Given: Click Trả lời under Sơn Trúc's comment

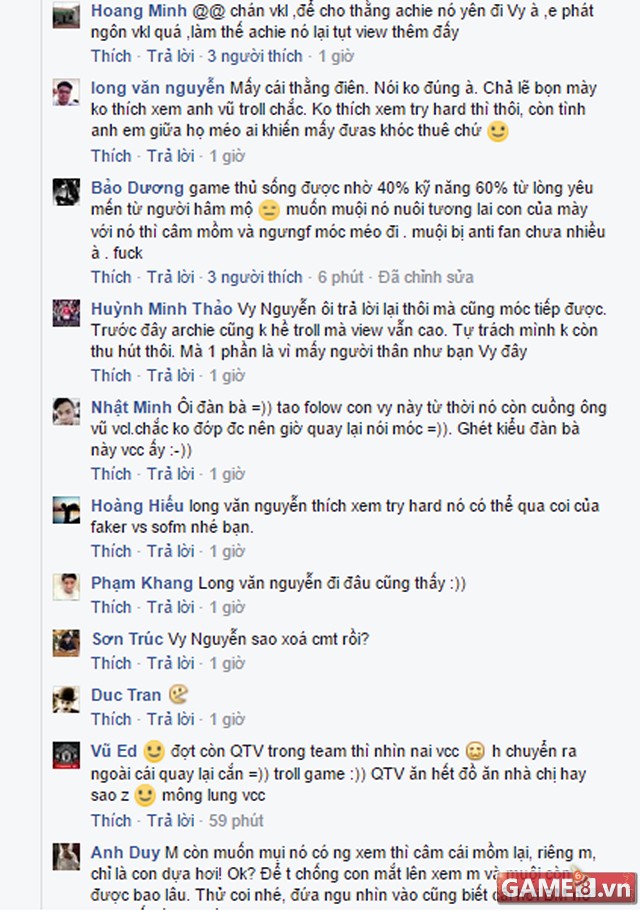Looking at the screenshot, I should click(x=170, y=663).
